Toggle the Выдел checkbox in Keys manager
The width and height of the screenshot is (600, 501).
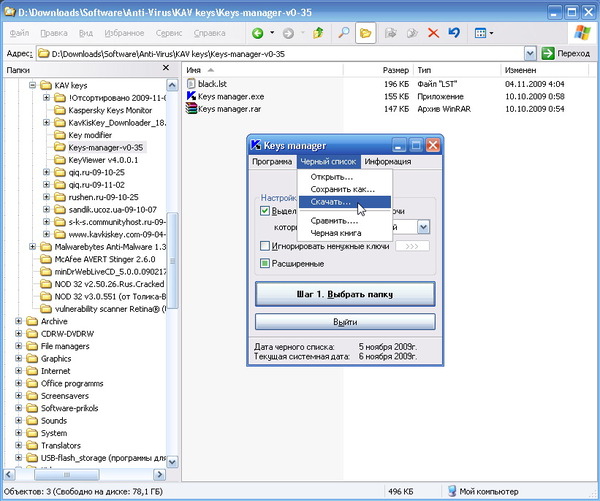point(264,211)
